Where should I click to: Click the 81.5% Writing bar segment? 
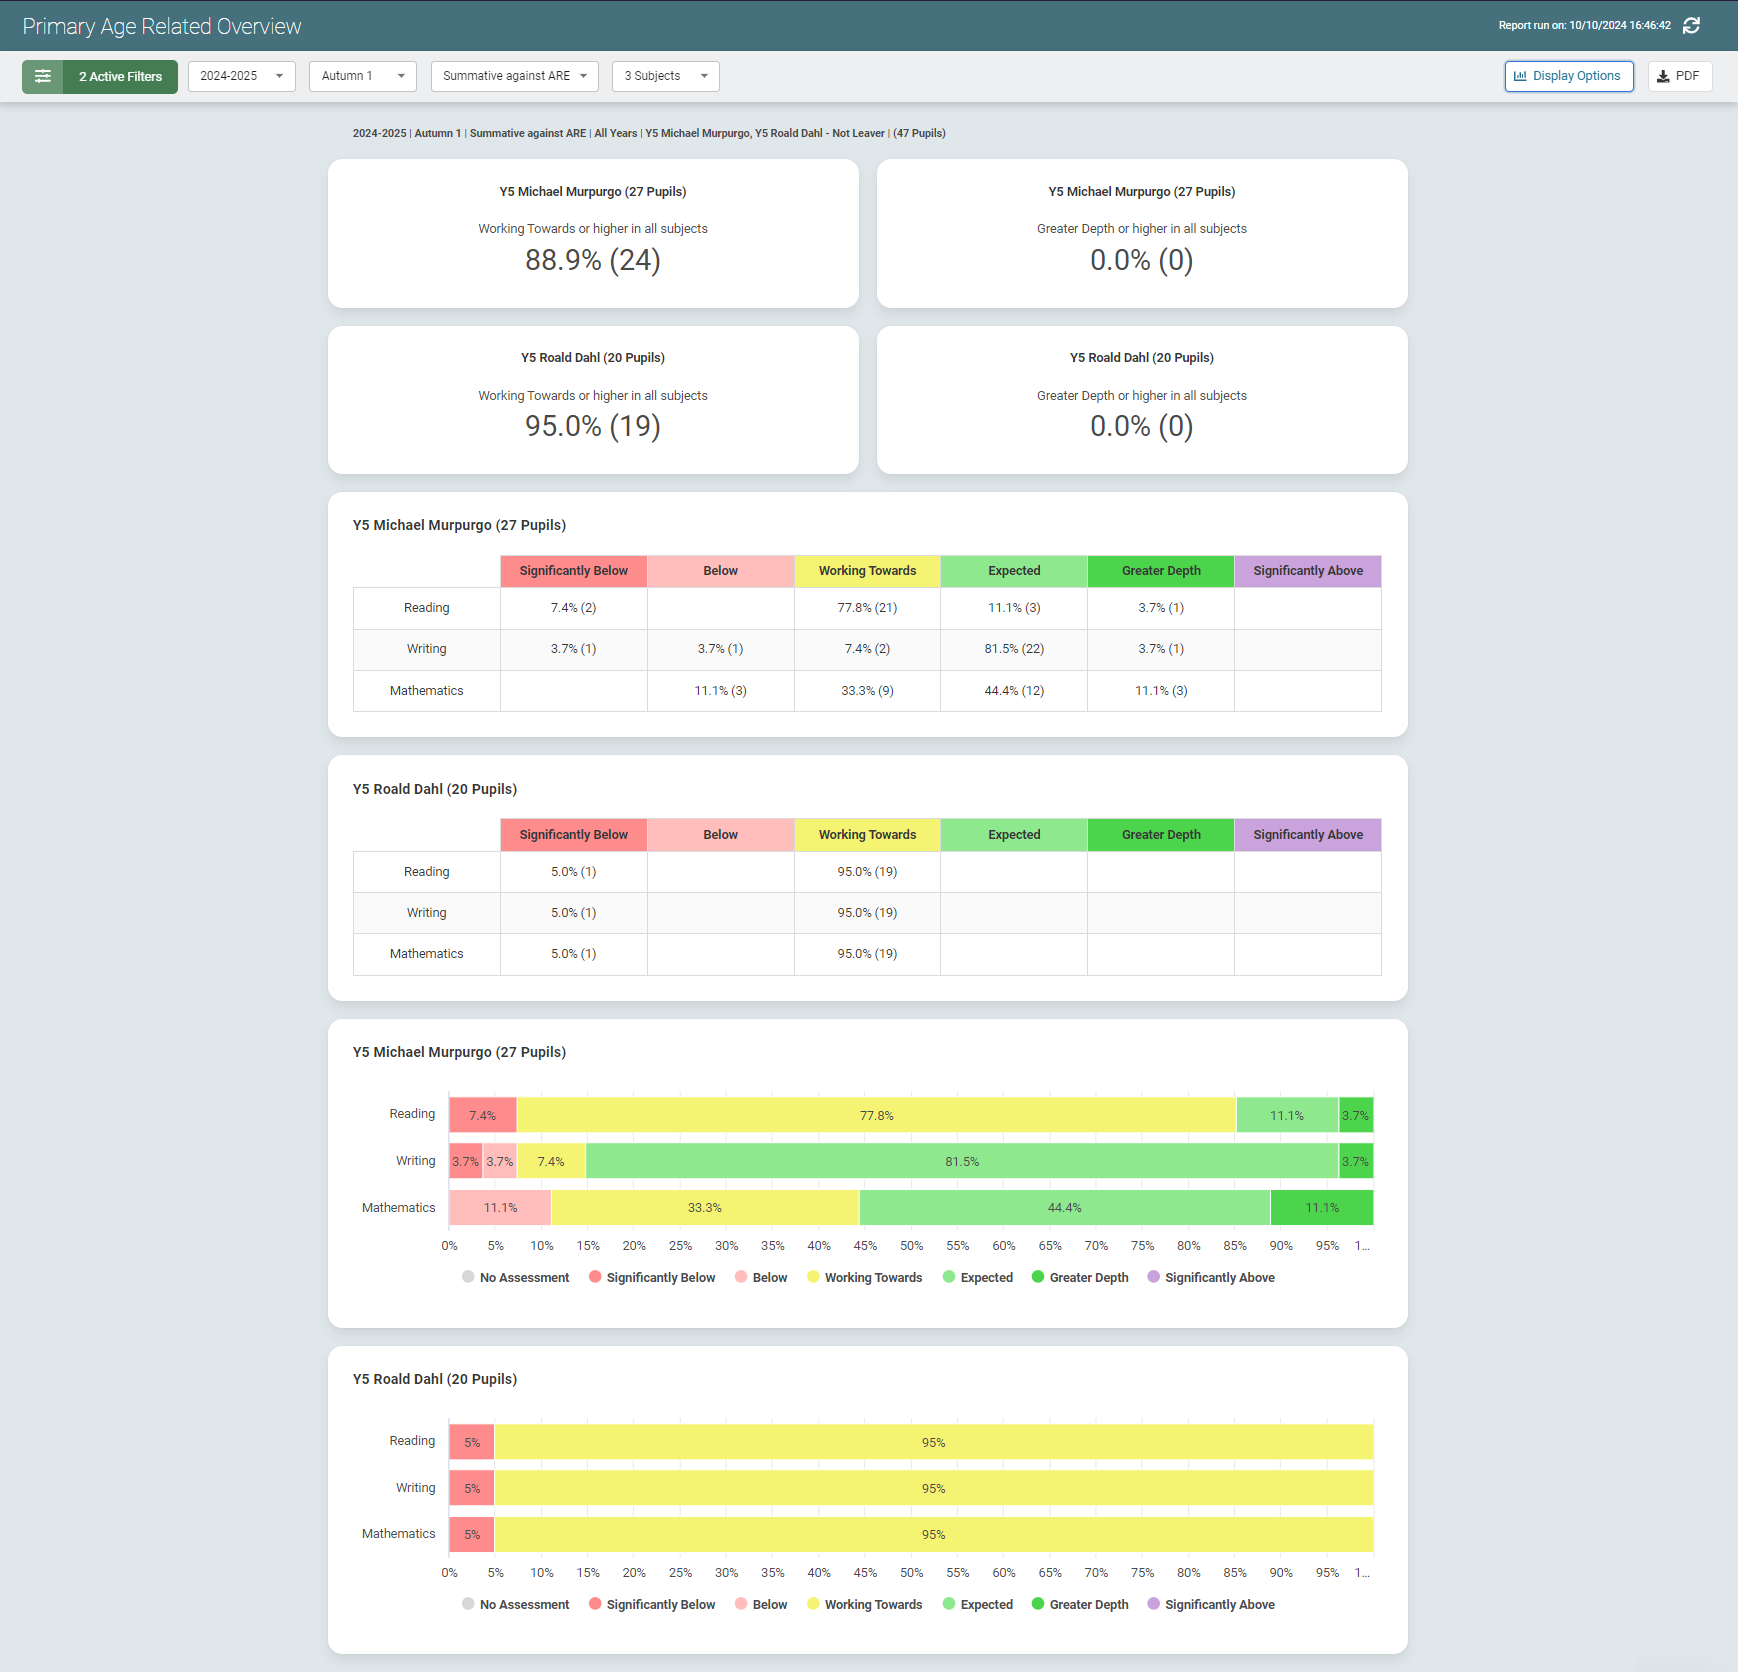[x=961, y=1161]
